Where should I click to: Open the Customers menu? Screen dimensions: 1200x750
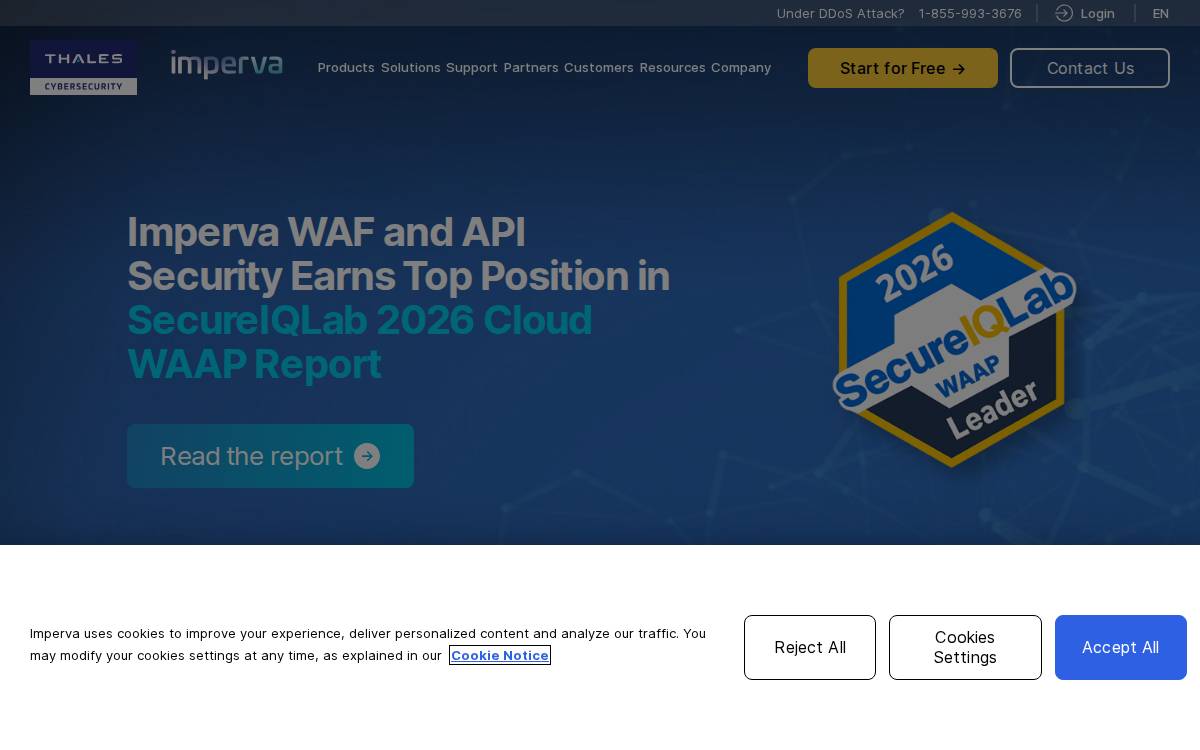(x=599, y=68)
